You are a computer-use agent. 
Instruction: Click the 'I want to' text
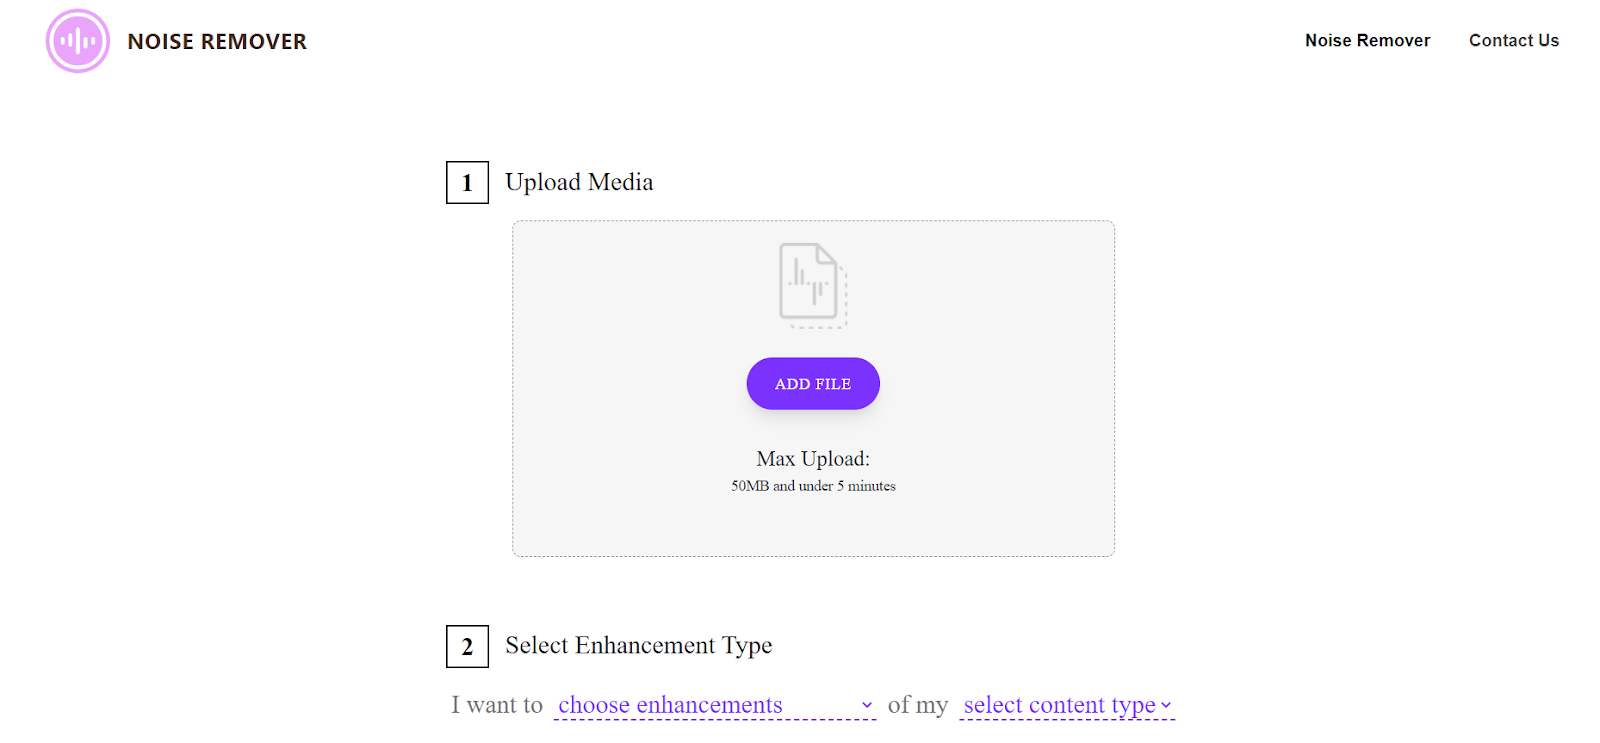(497, 705)
